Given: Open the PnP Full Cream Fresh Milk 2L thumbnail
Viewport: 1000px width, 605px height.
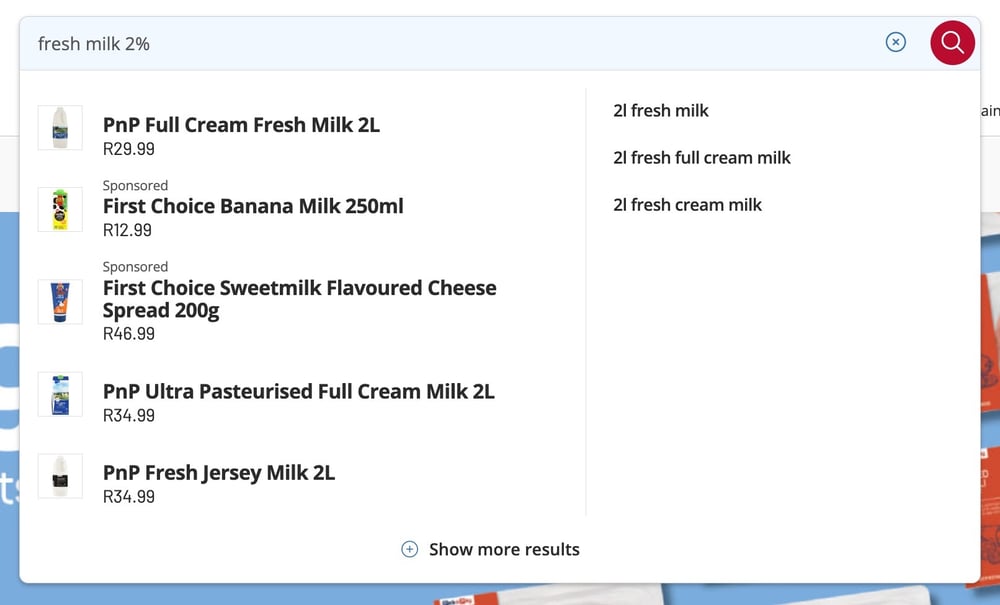Looking at the screenshot, I should [60, 128].
